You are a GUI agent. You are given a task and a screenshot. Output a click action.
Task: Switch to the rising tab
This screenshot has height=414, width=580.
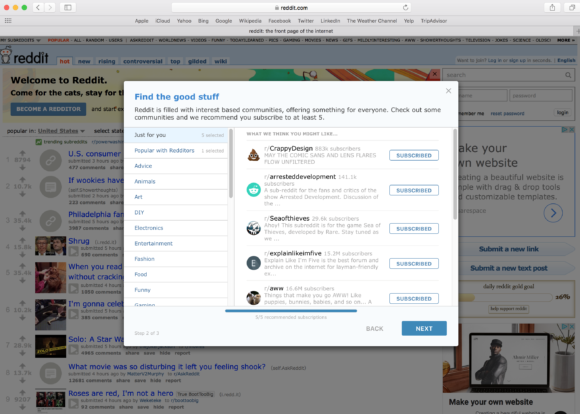point(107,61)
